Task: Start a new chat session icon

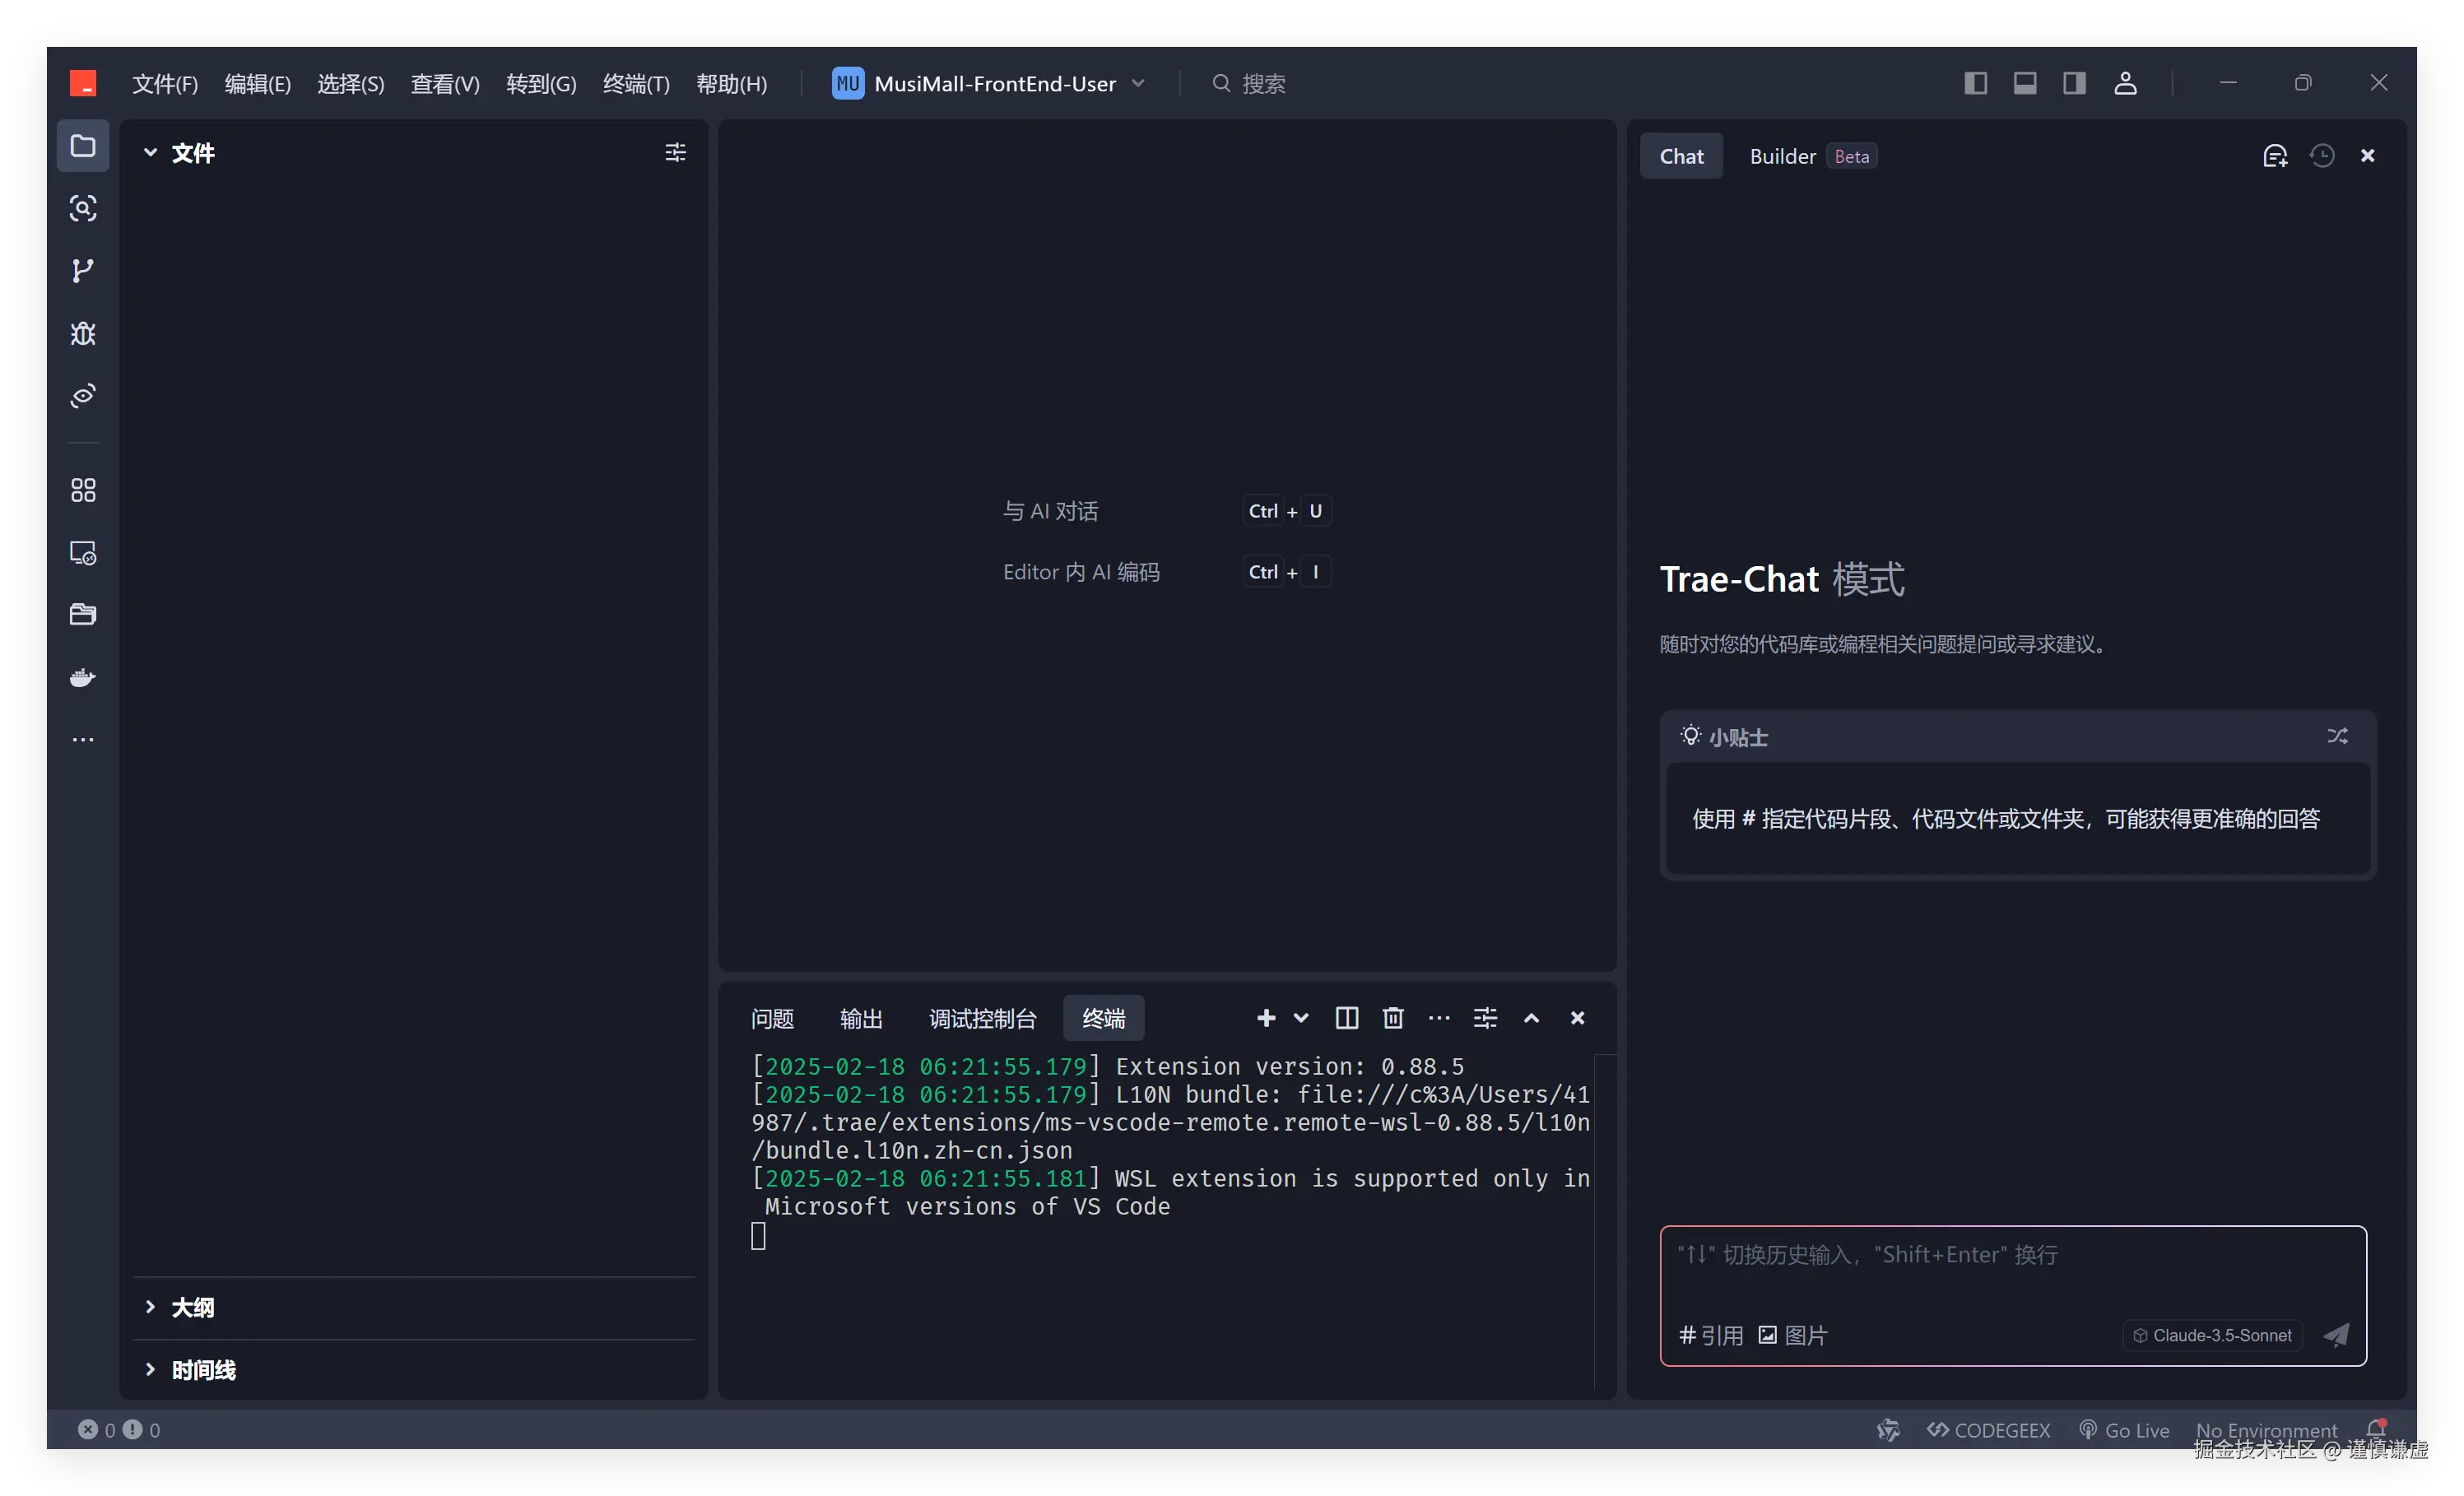Action: (2275, 156)
